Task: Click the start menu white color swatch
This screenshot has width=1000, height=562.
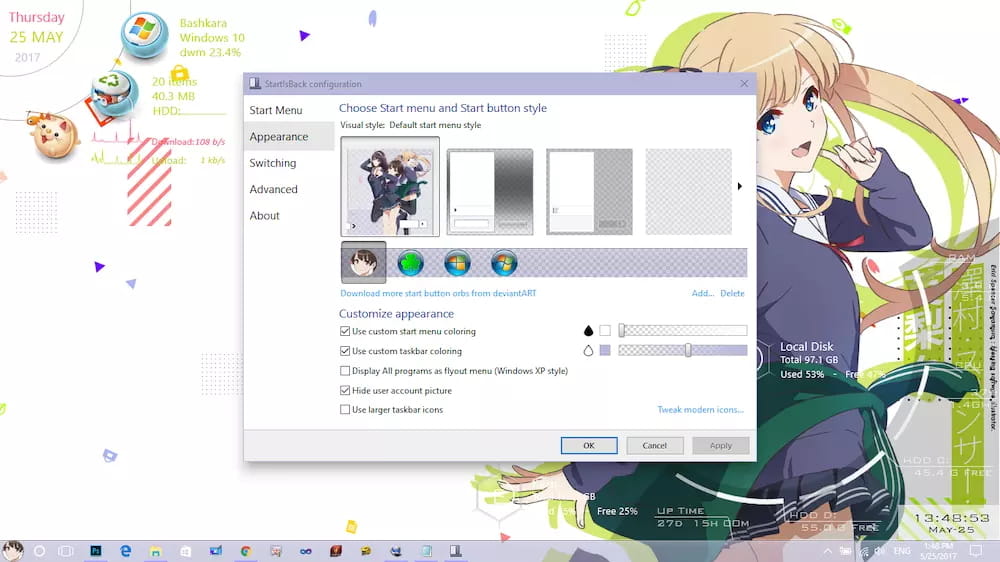Action: (x=605, y=330)
